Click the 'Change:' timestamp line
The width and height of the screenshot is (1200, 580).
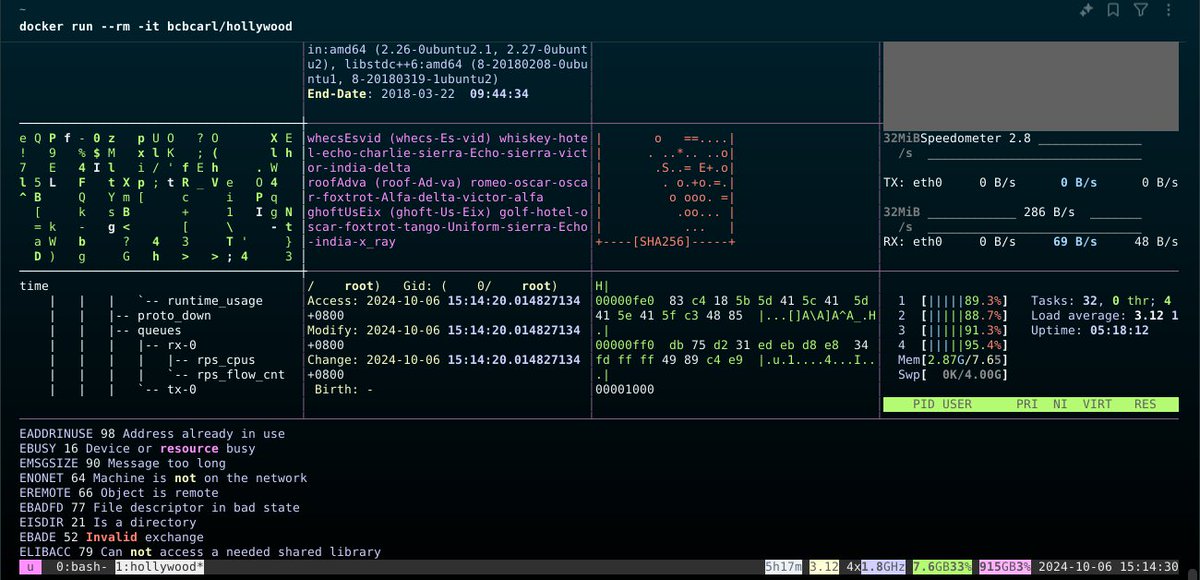(444, 360)
